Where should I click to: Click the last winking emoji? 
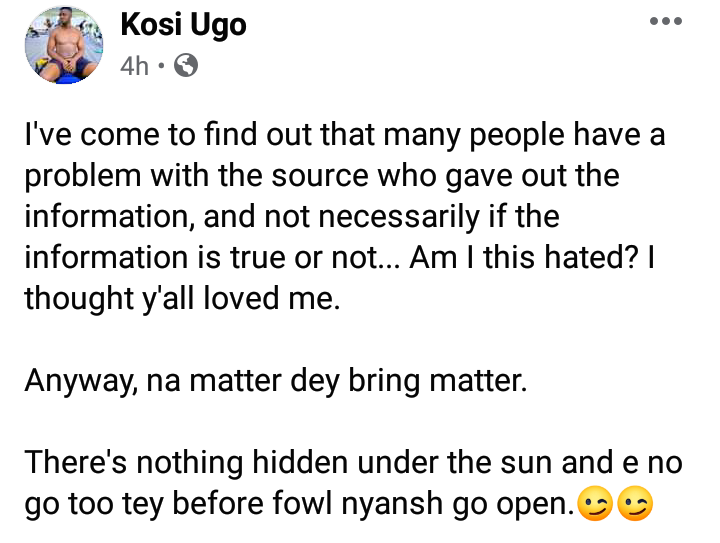635,504
